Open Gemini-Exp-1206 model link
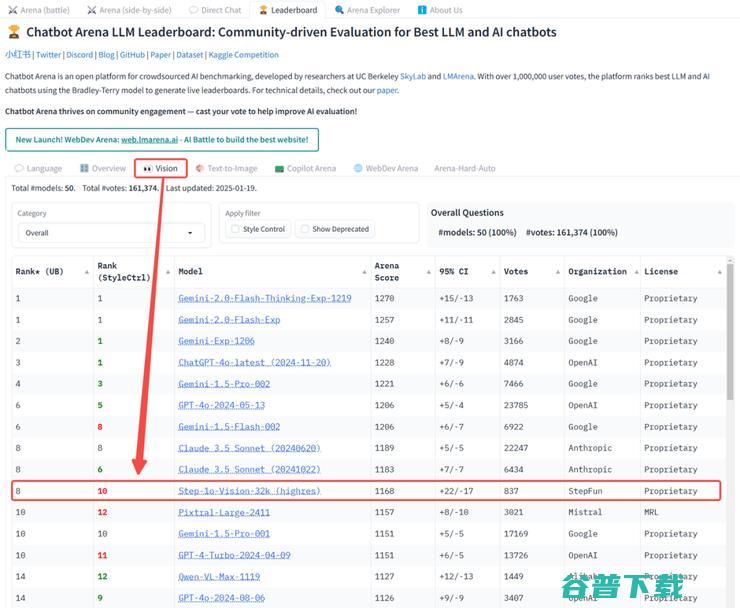The image size is (740, 608). click(x=217, y=341)
